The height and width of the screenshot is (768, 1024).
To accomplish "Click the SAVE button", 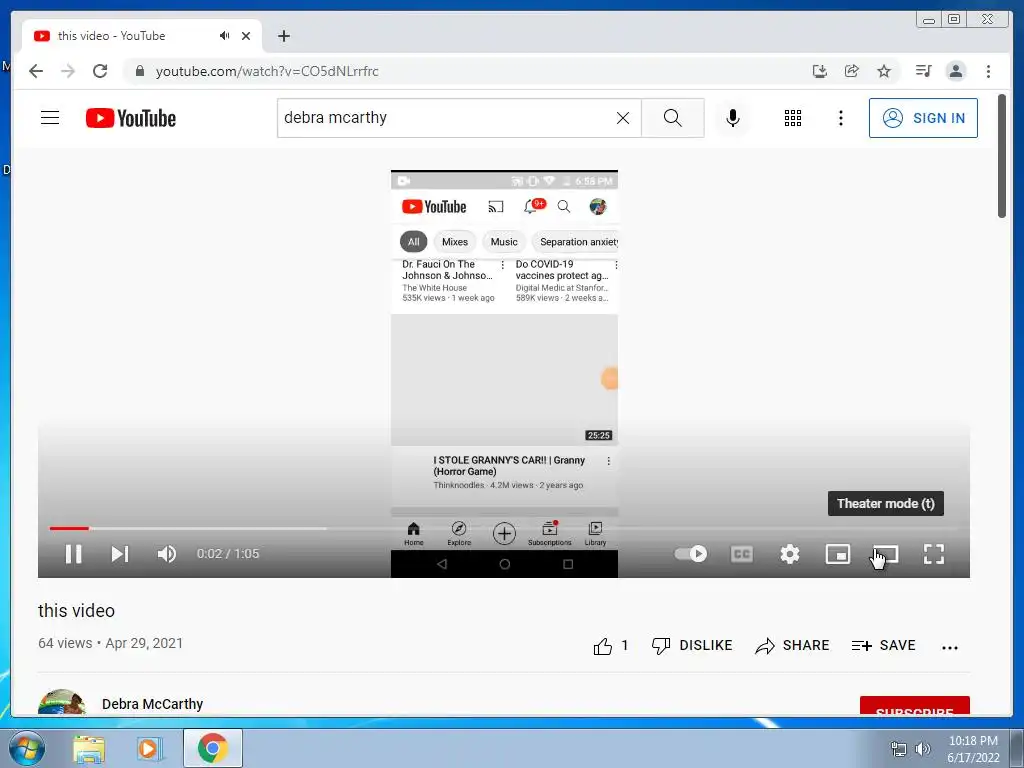I will [x=884, y=646].
